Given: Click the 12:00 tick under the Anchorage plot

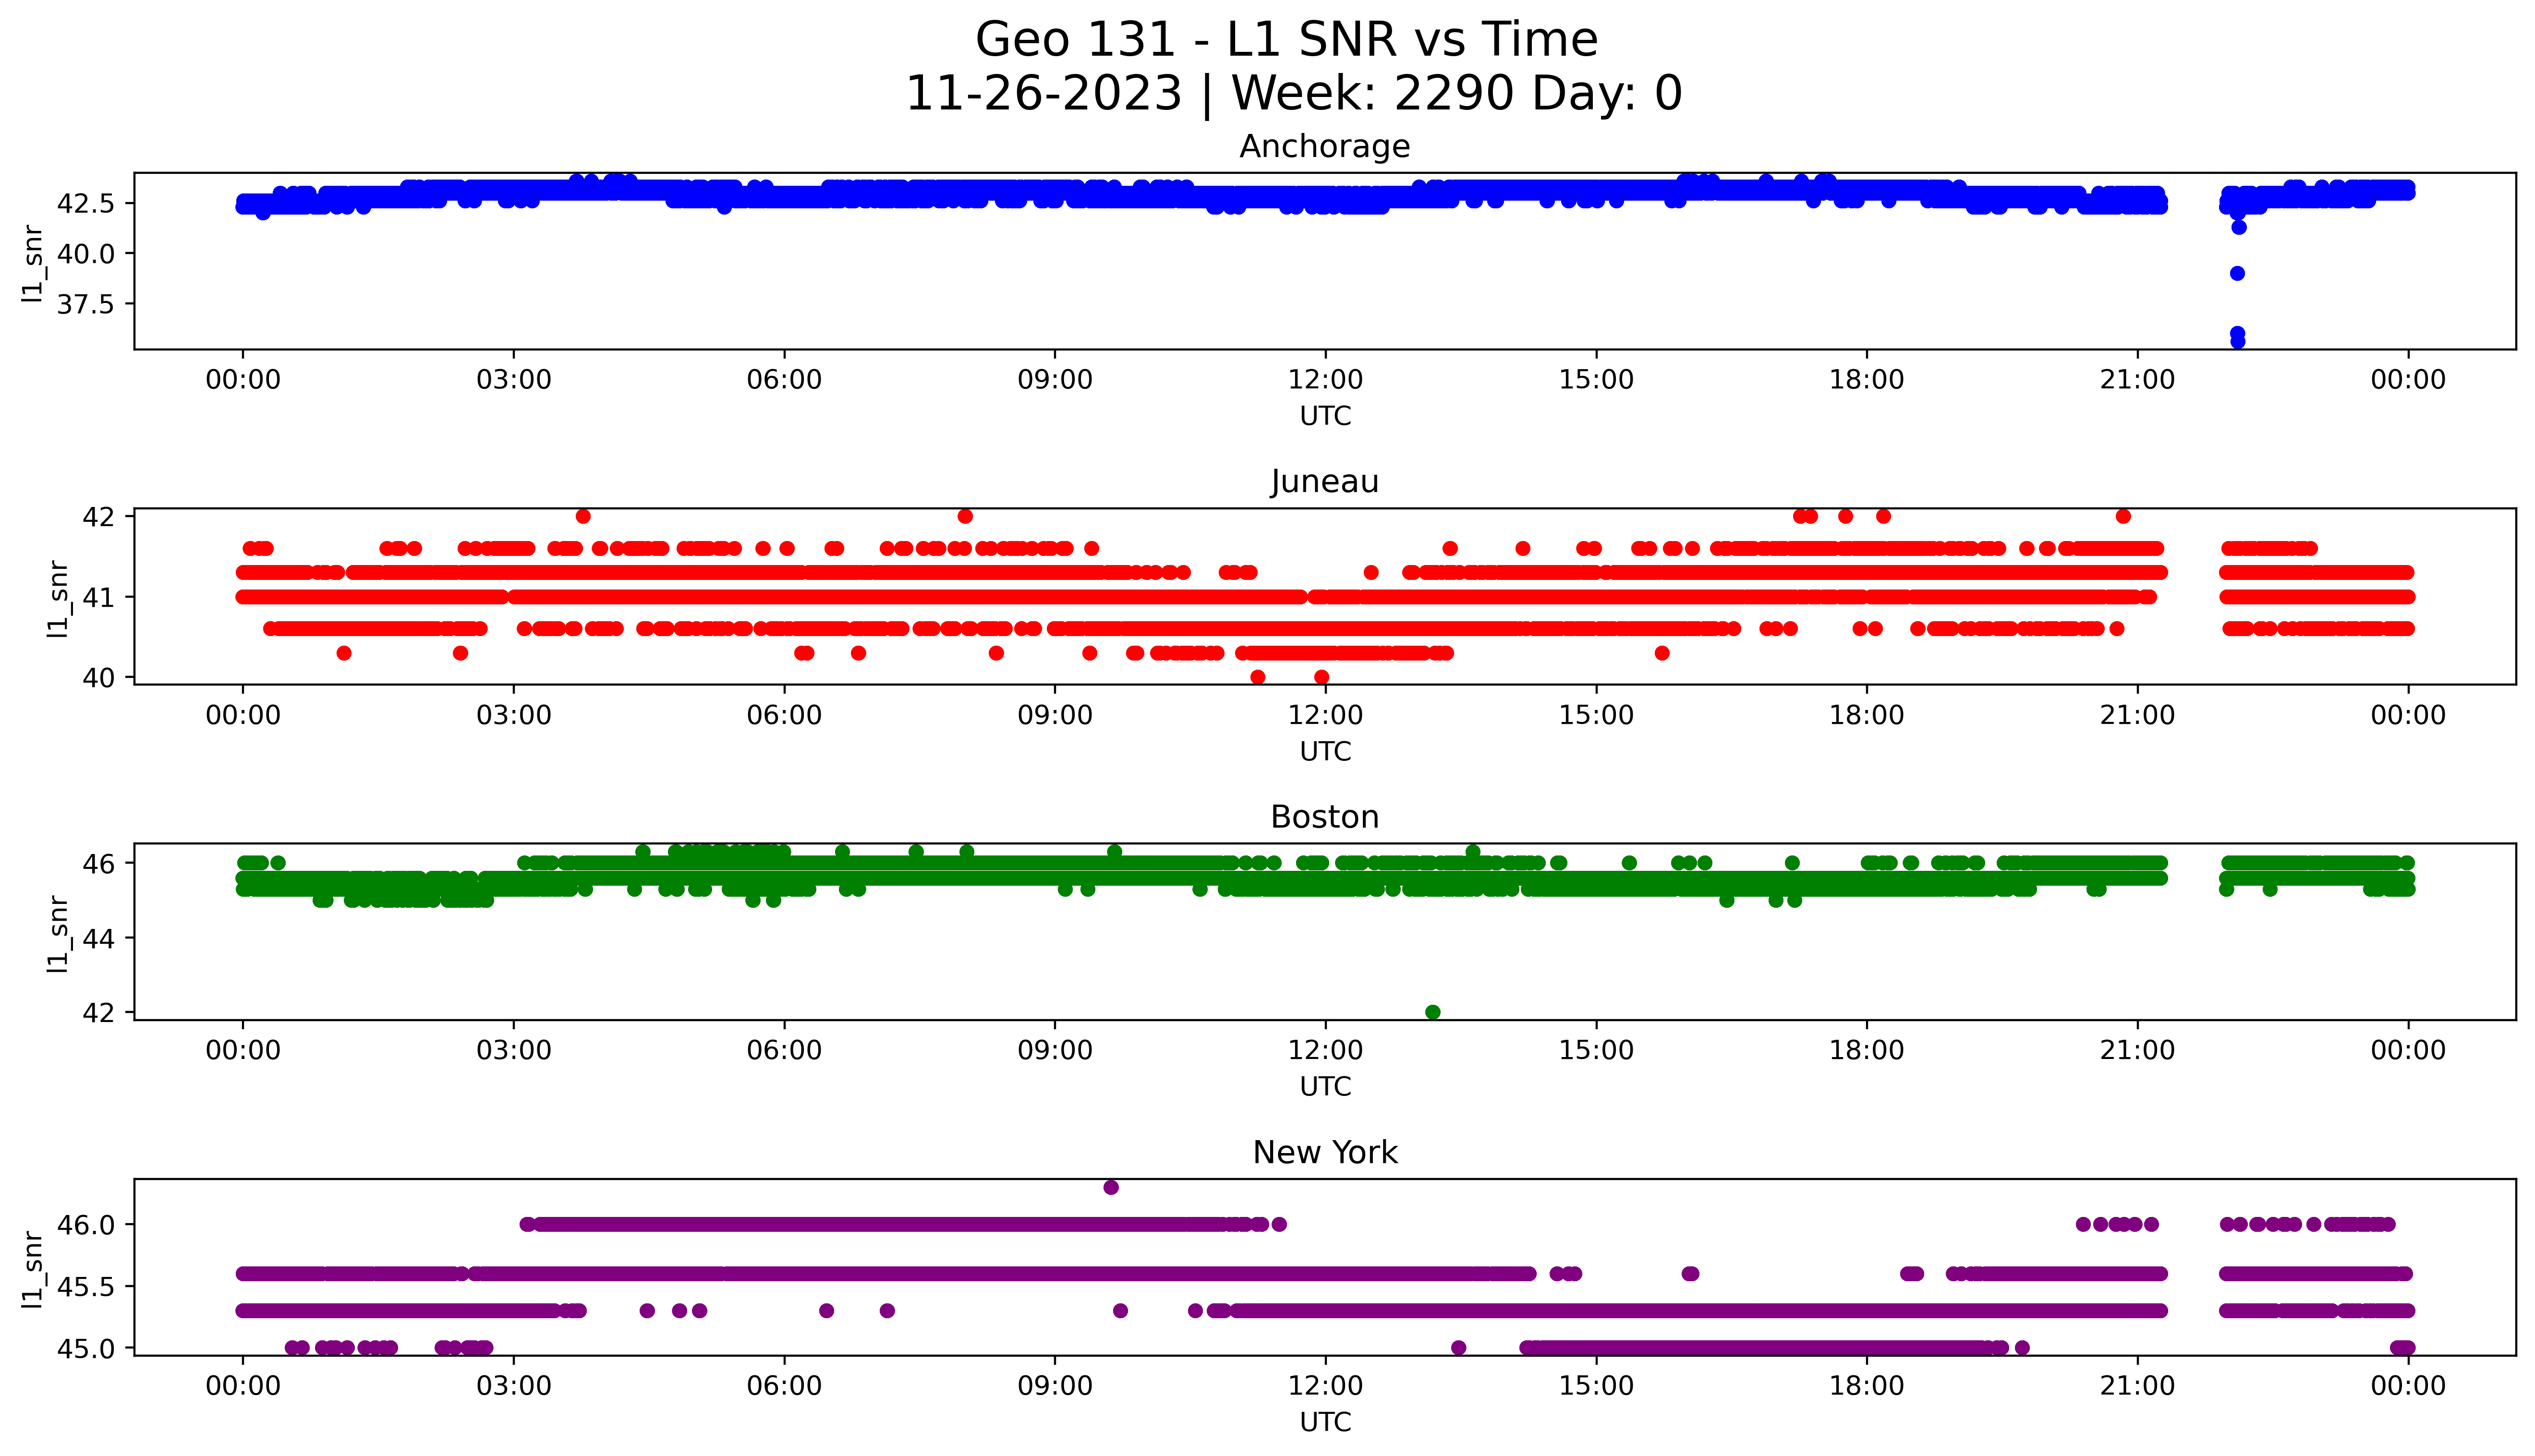Looking at the screenshot, I should (1325, 380).
